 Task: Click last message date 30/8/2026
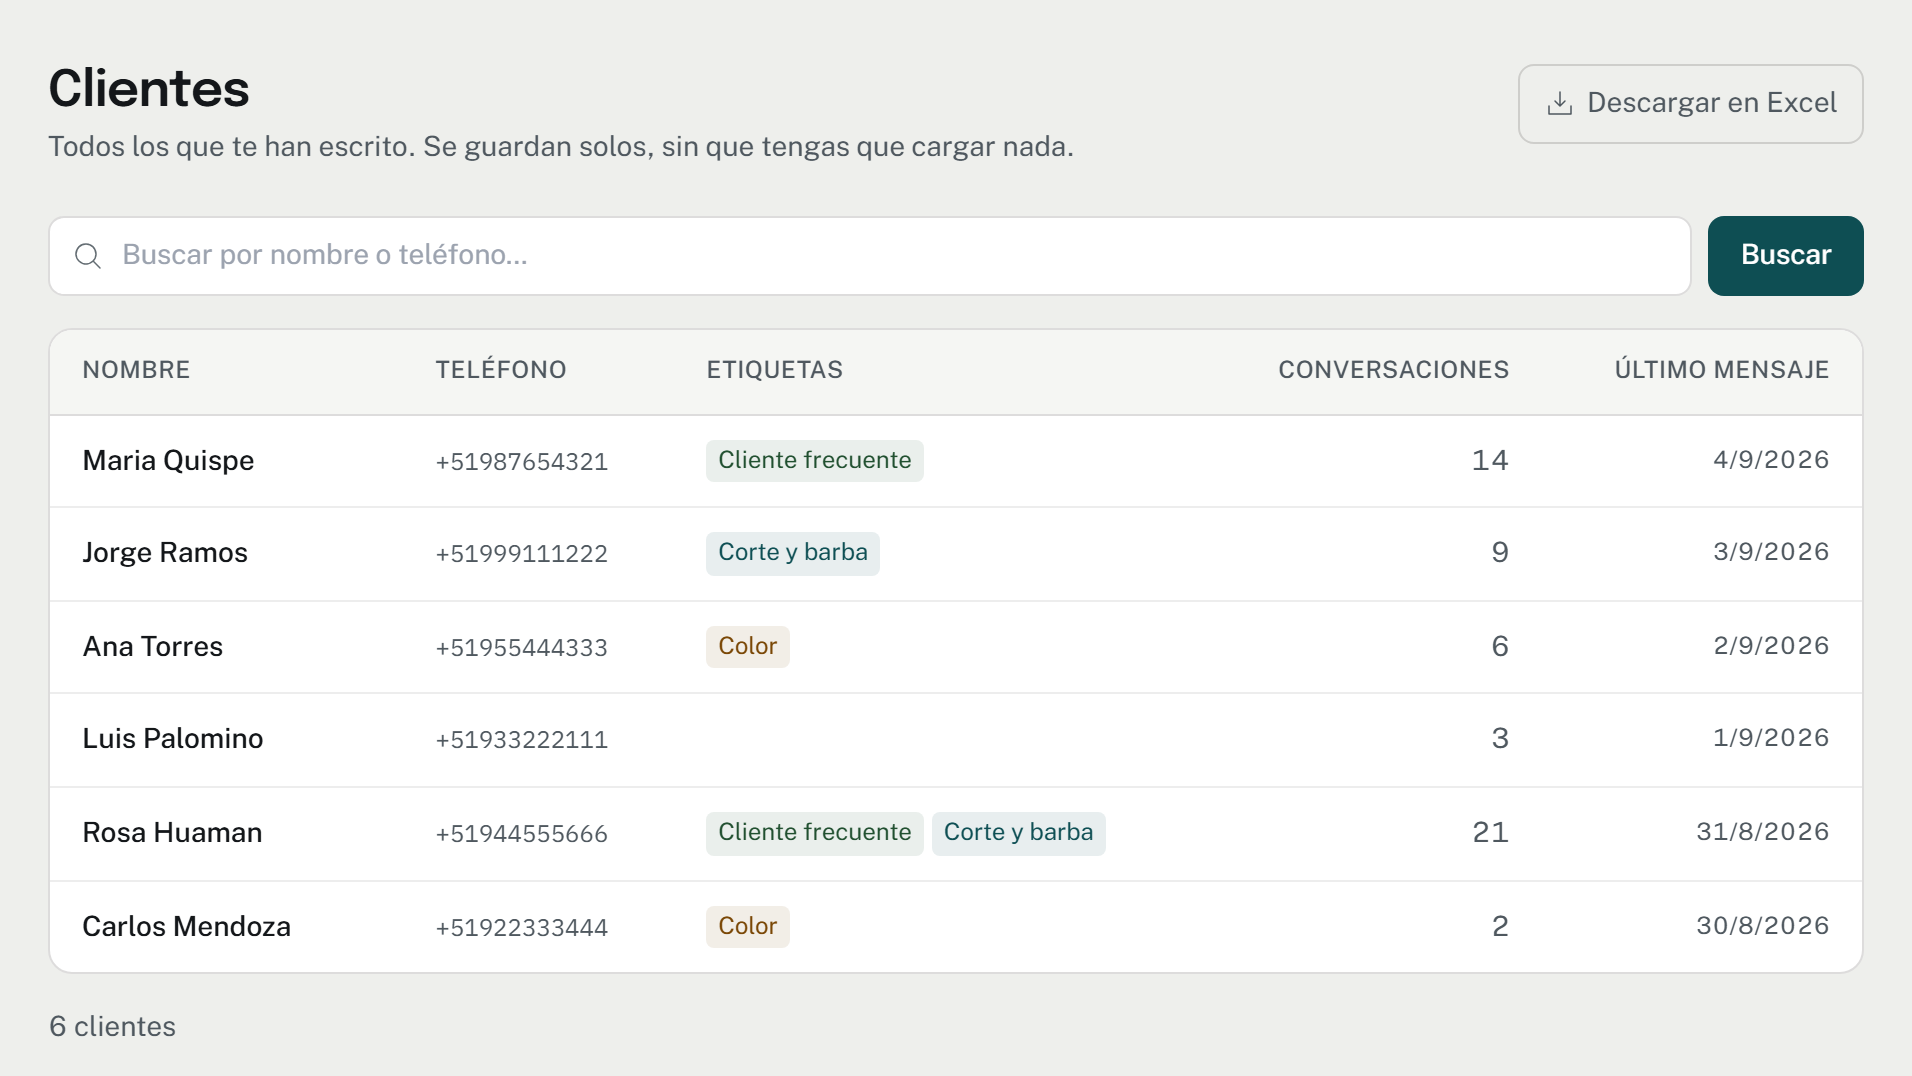click(x=1763, y=926)
